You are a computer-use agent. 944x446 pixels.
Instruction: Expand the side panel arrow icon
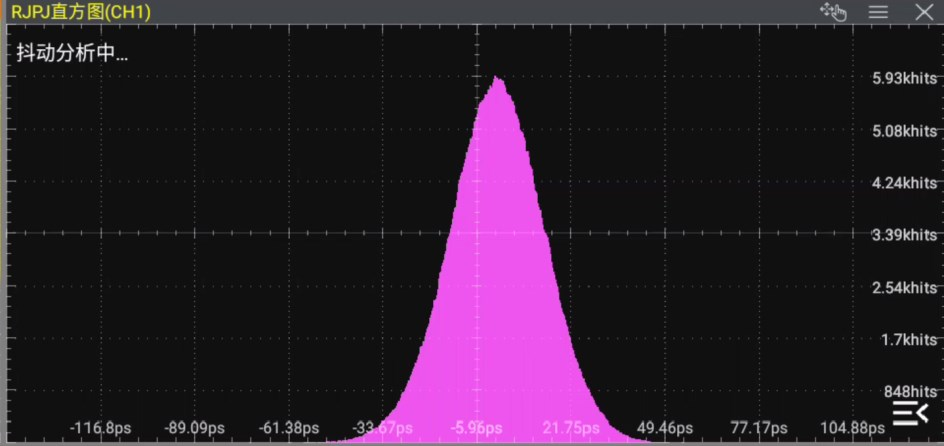[x=910, y=413]
